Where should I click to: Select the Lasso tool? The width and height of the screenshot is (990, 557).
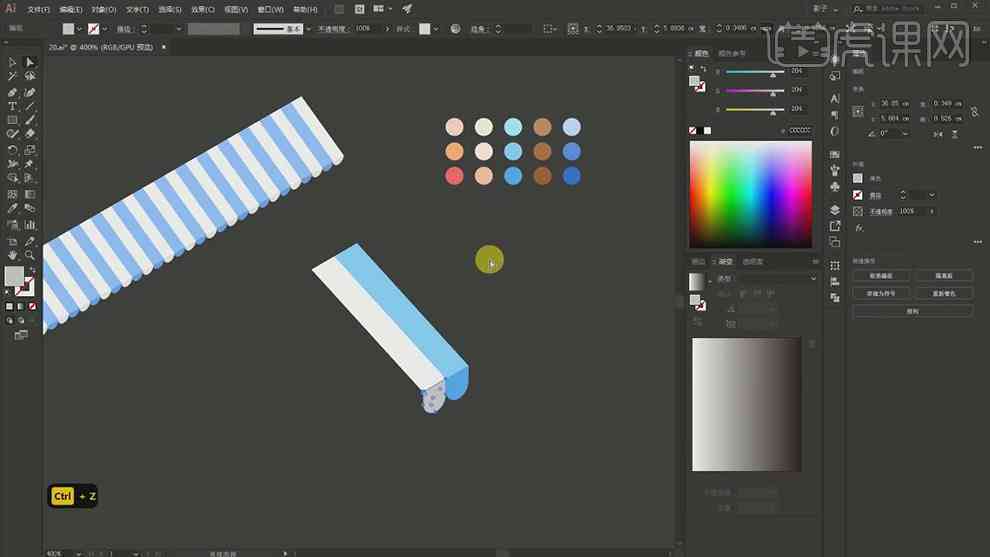tap(29, 76)
